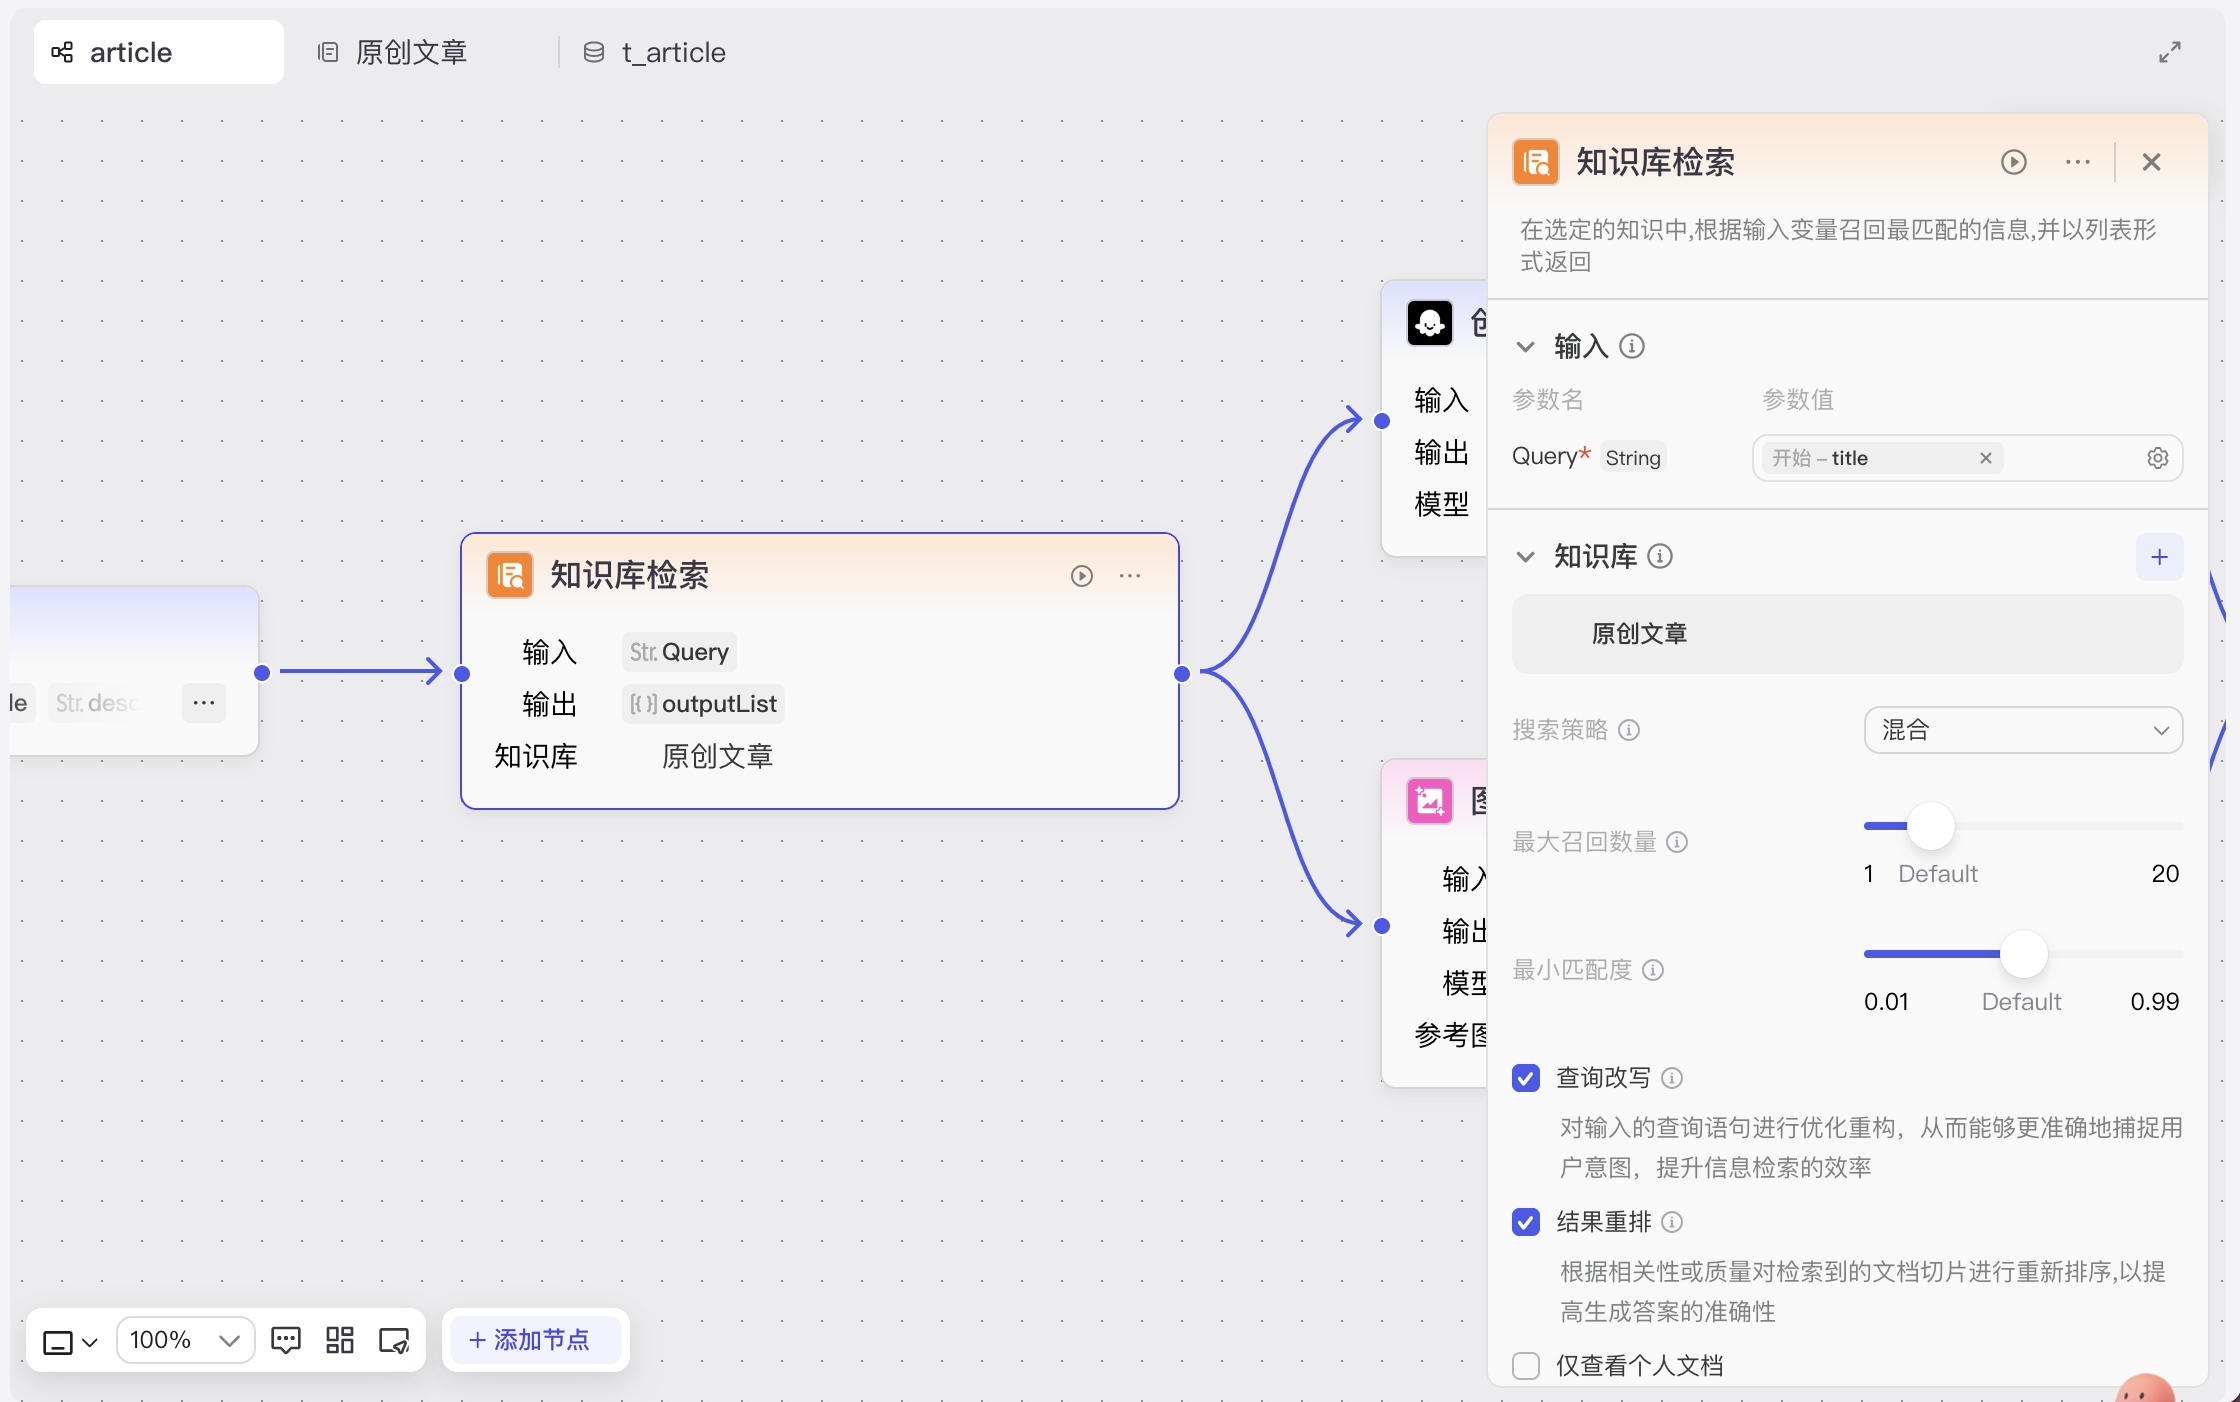Enable 仅查看个人文档 checkbox
The height and width of the screenshot is (1402, 2240).
click(1526, 1366)
